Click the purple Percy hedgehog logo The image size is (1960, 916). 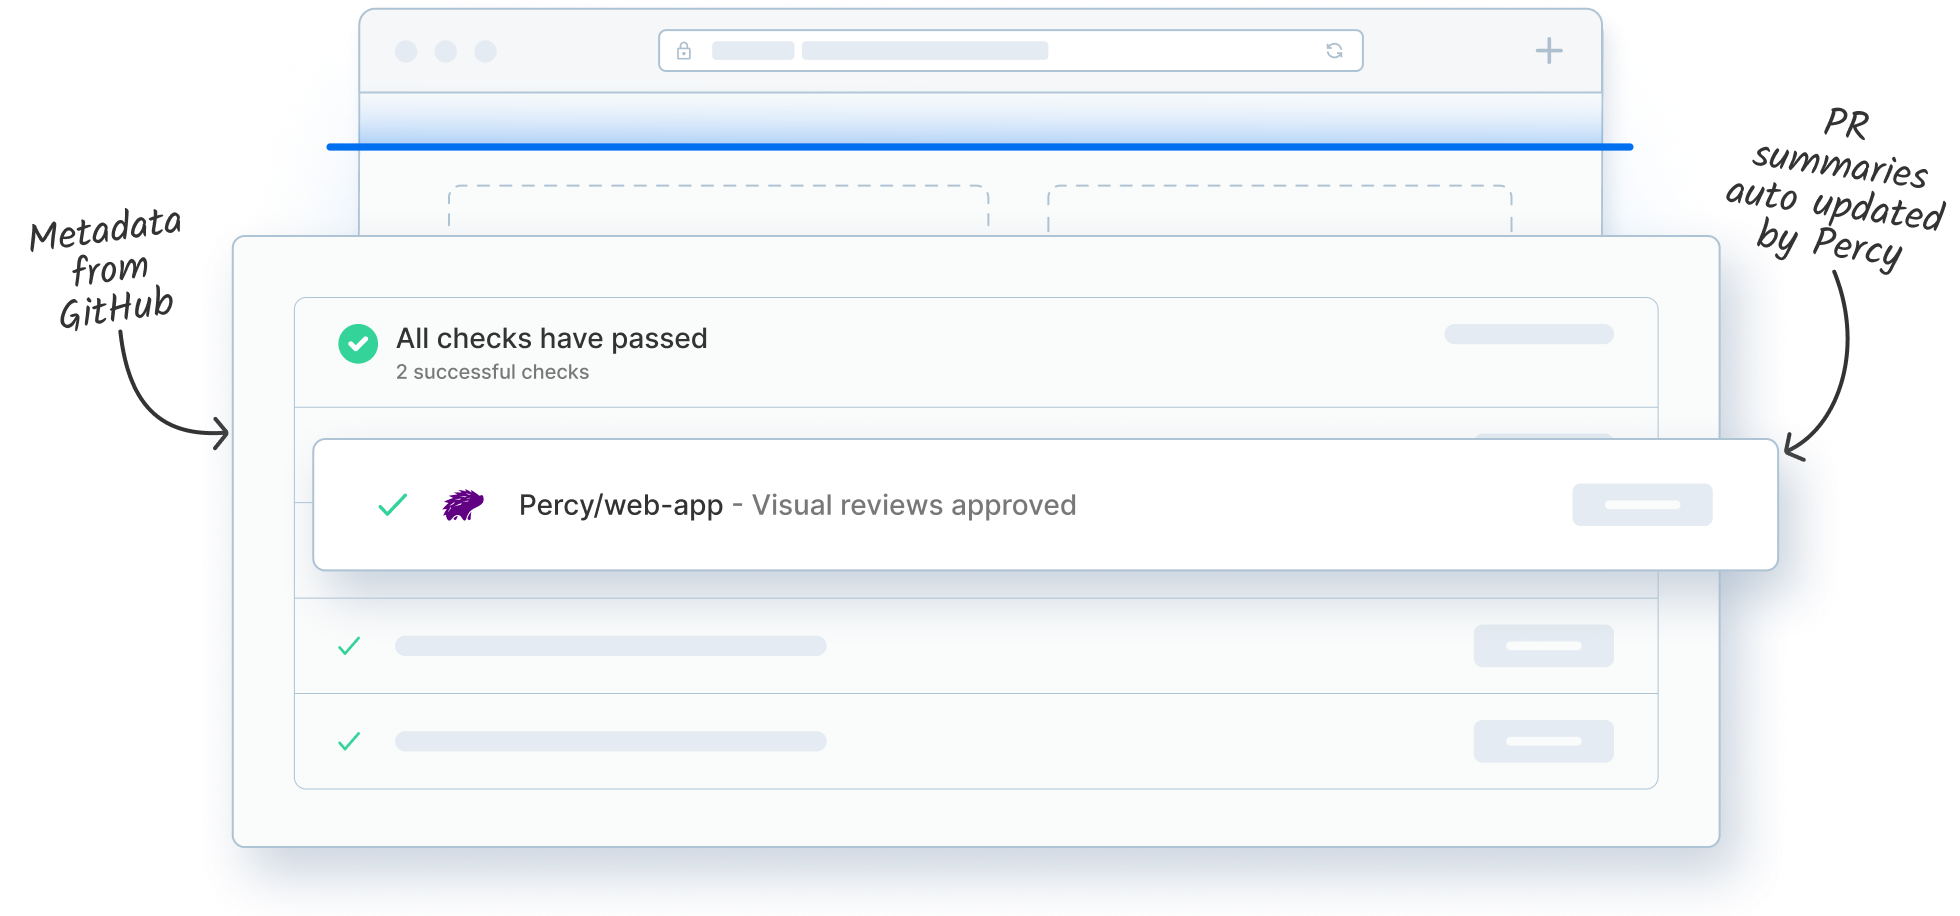pyautogui.click(x=463, y=505)
